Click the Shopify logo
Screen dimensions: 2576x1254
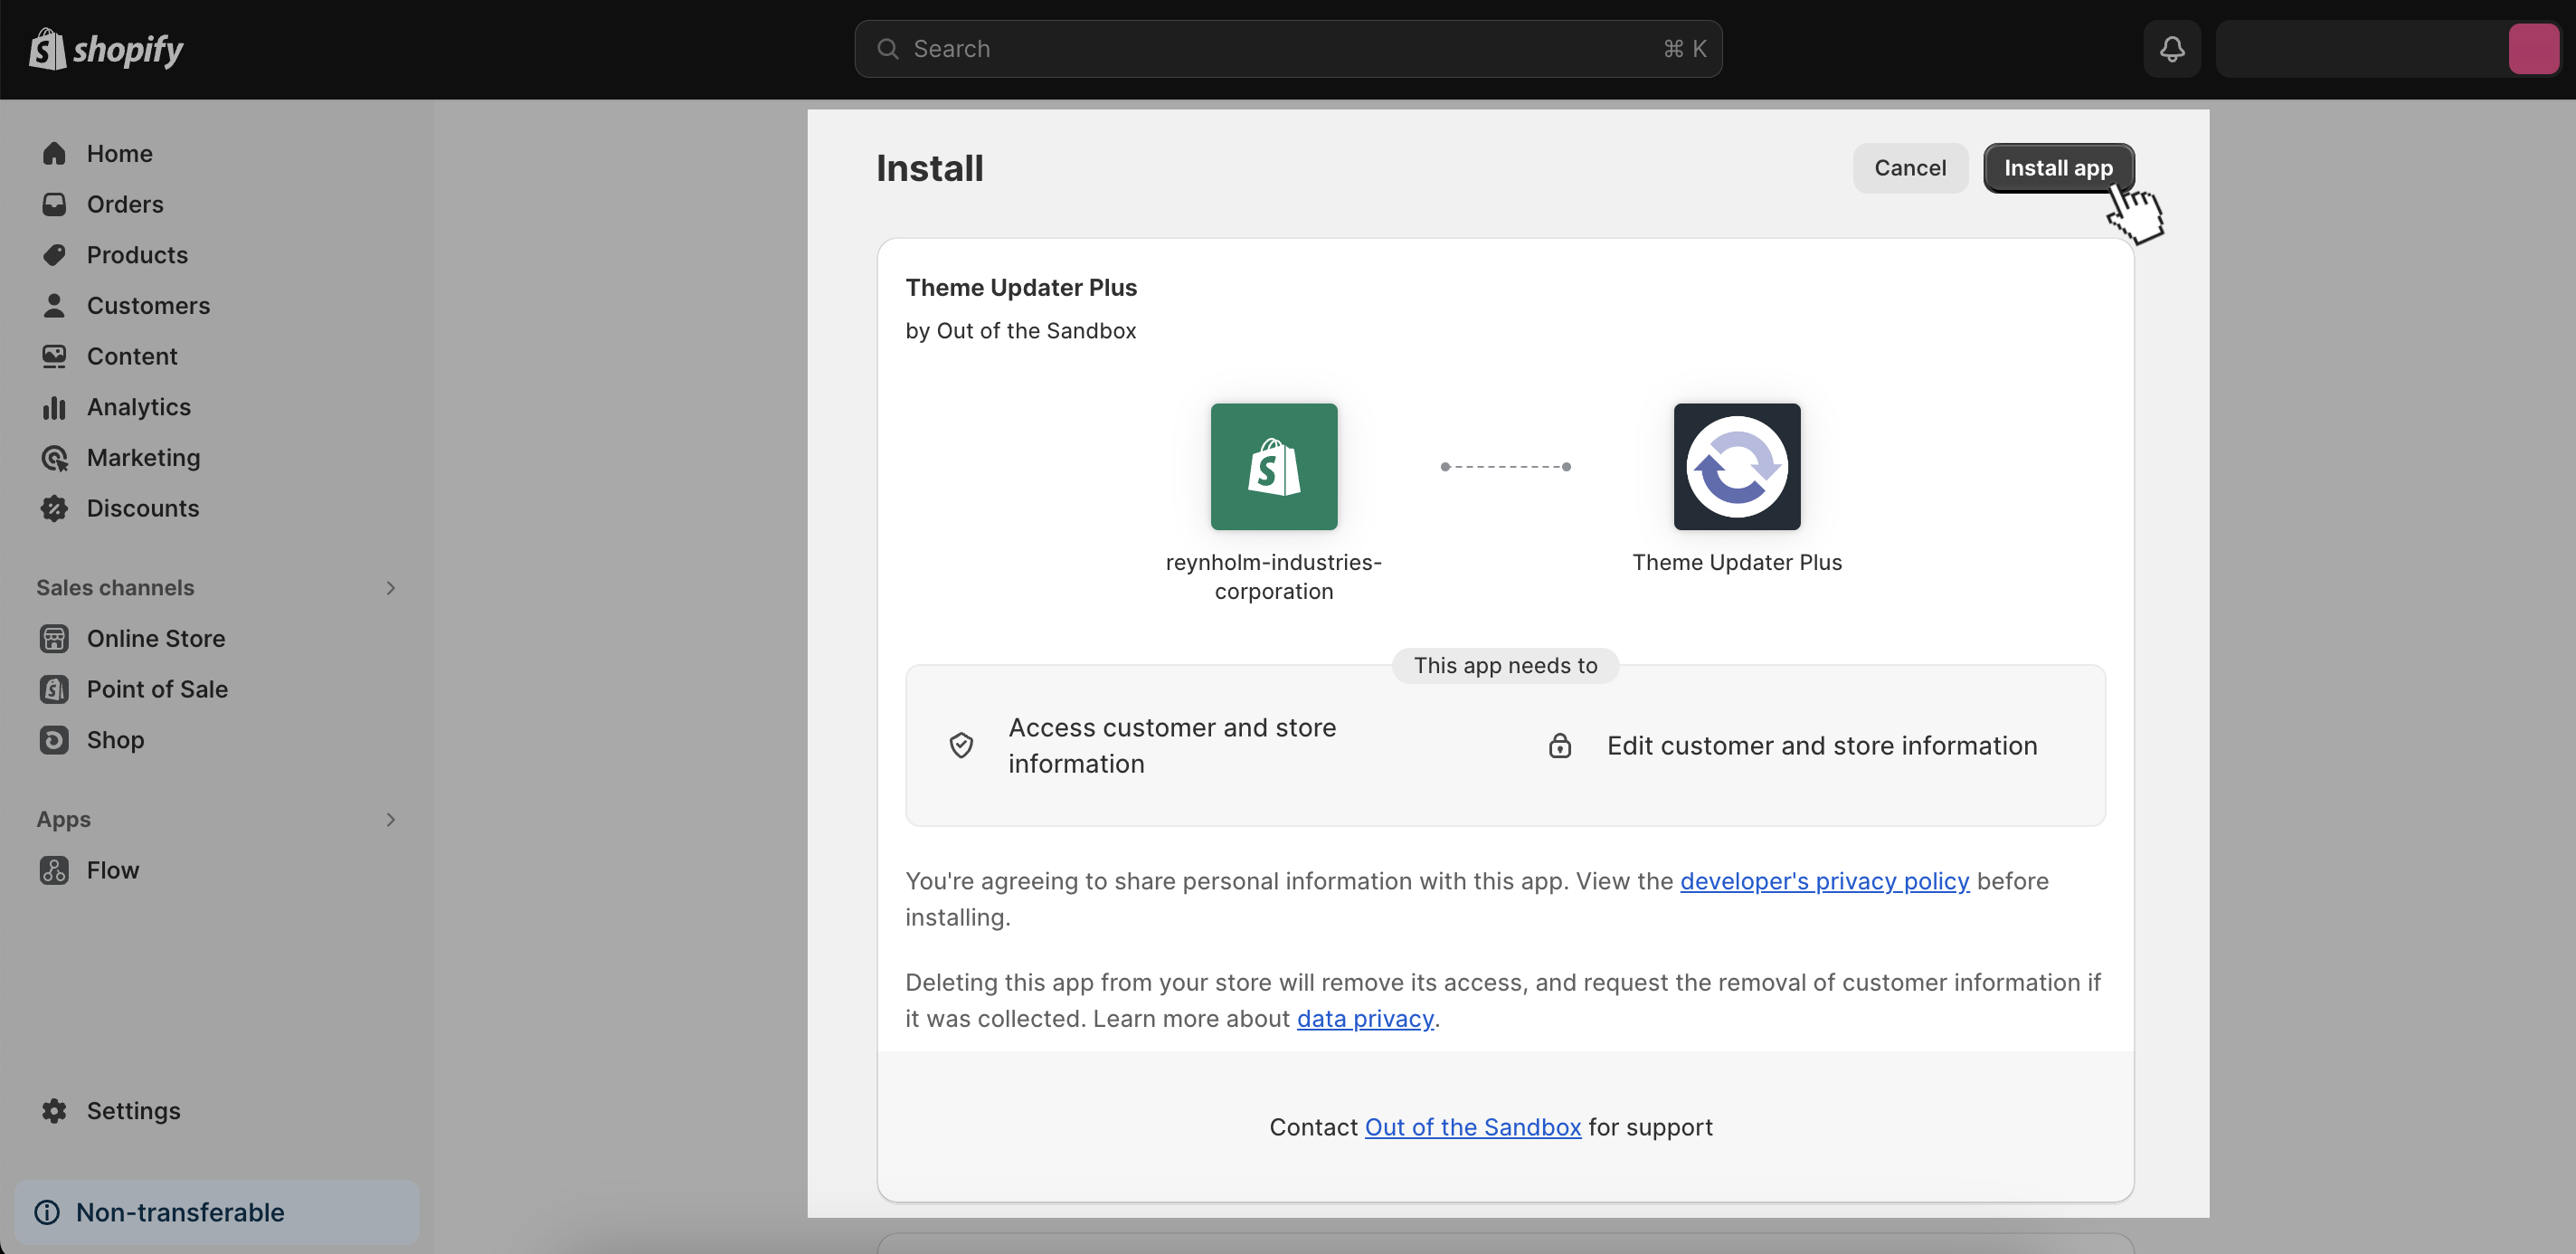(106, 48)
